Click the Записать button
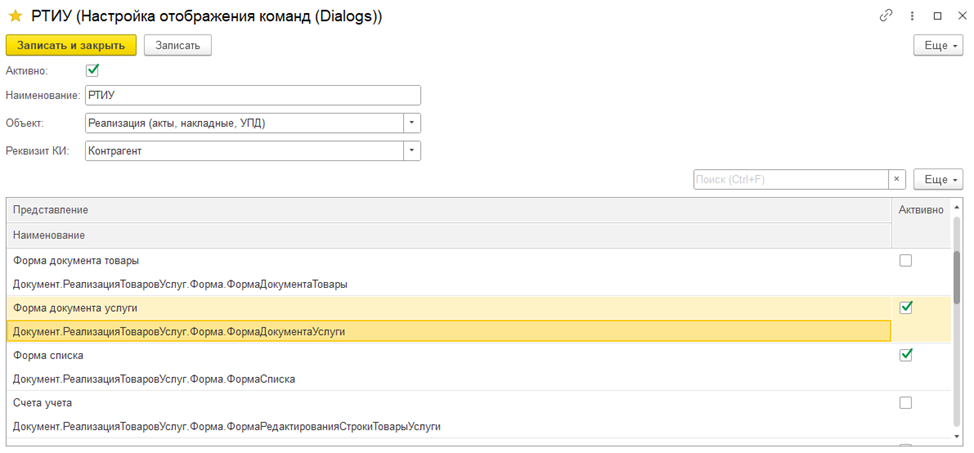The width and height of the screenshot is (974, 453). (x=177, y=45)
